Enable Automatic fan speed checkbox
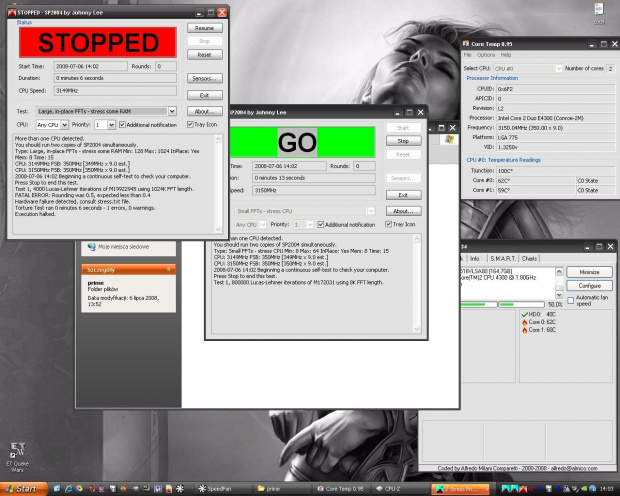620x496 pixels. 572,298
